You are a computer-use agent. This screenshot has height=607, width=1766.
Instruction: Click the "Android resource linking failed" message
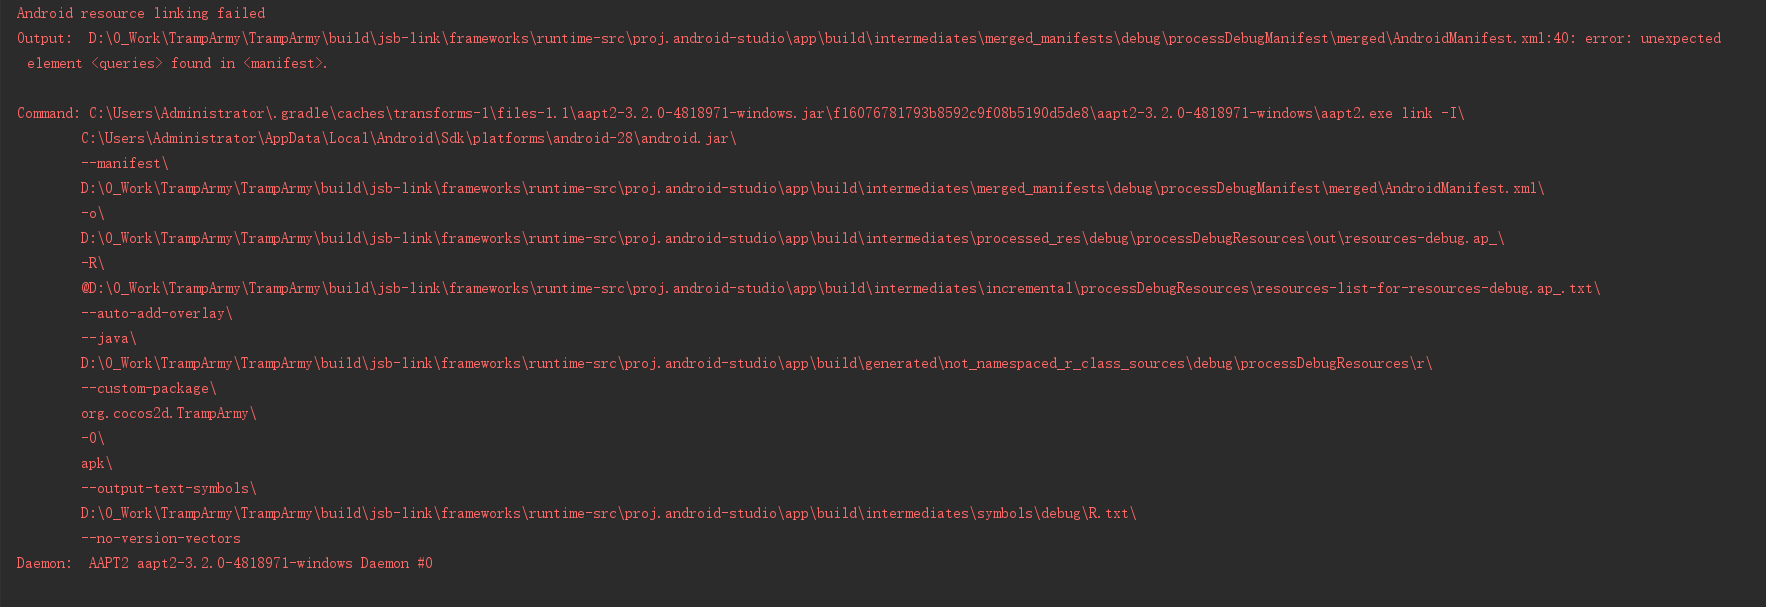(141, 14)
